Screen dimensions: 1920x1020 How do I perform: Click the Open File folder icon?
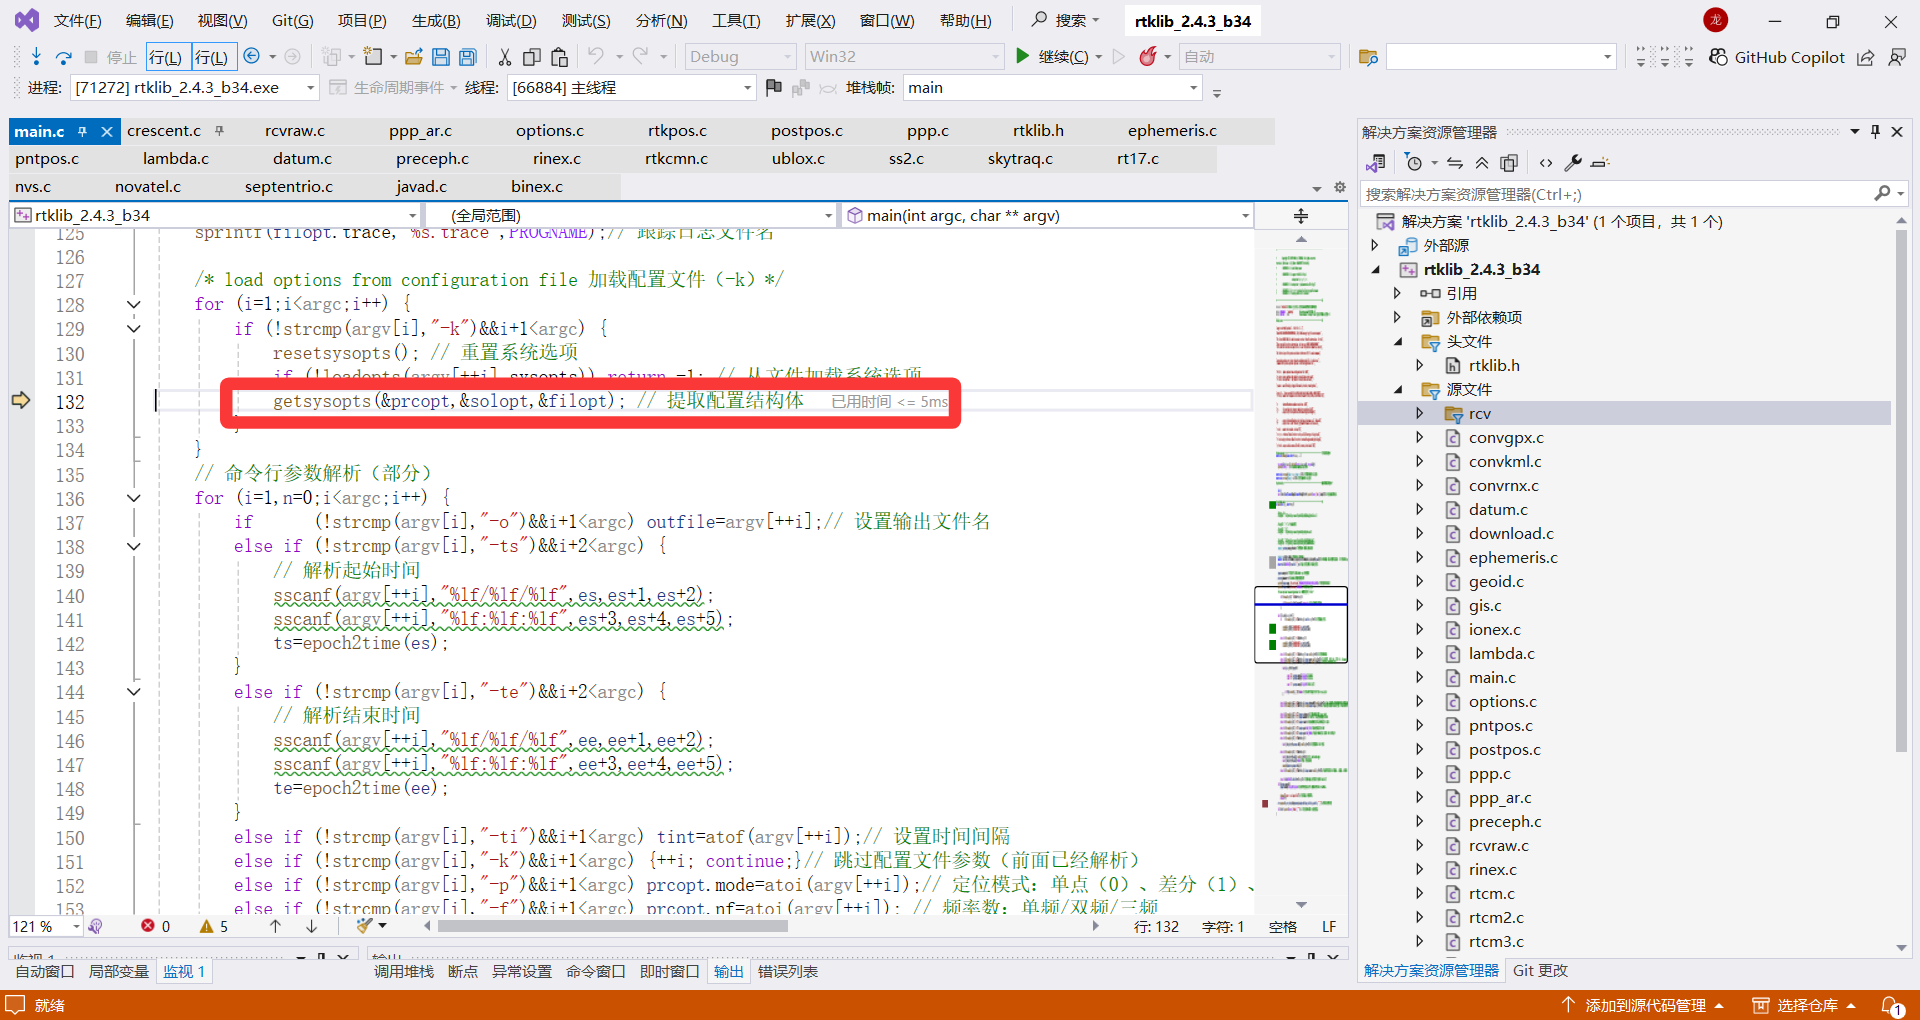(414, 57)
